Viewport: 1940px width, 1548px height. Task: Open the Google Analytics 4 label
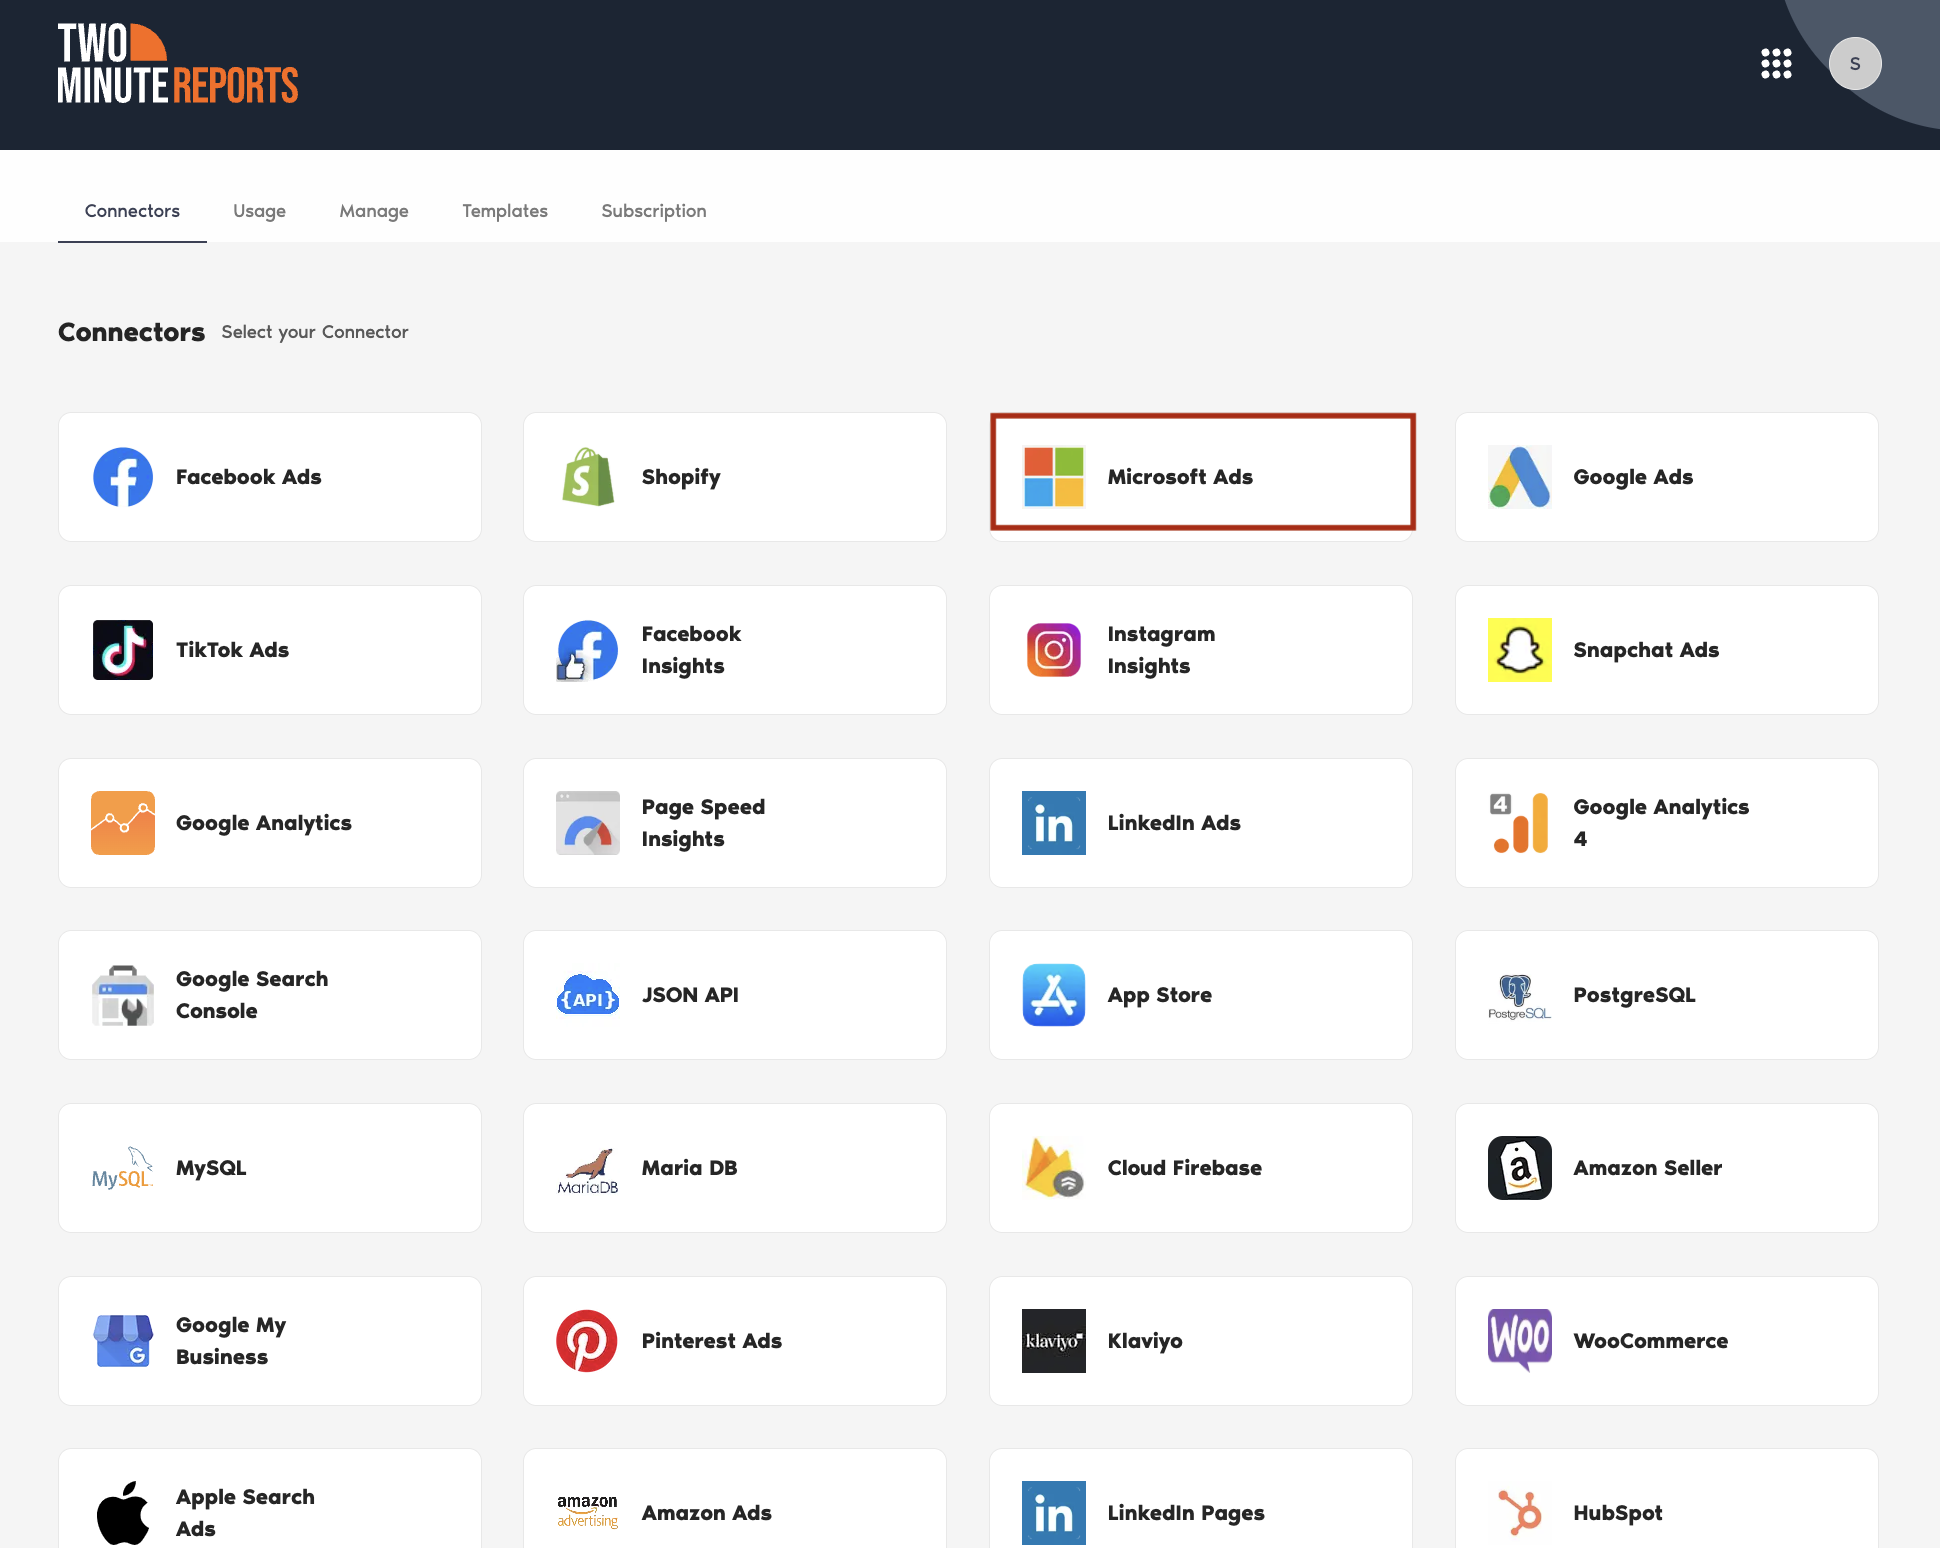click(1661, 823)
